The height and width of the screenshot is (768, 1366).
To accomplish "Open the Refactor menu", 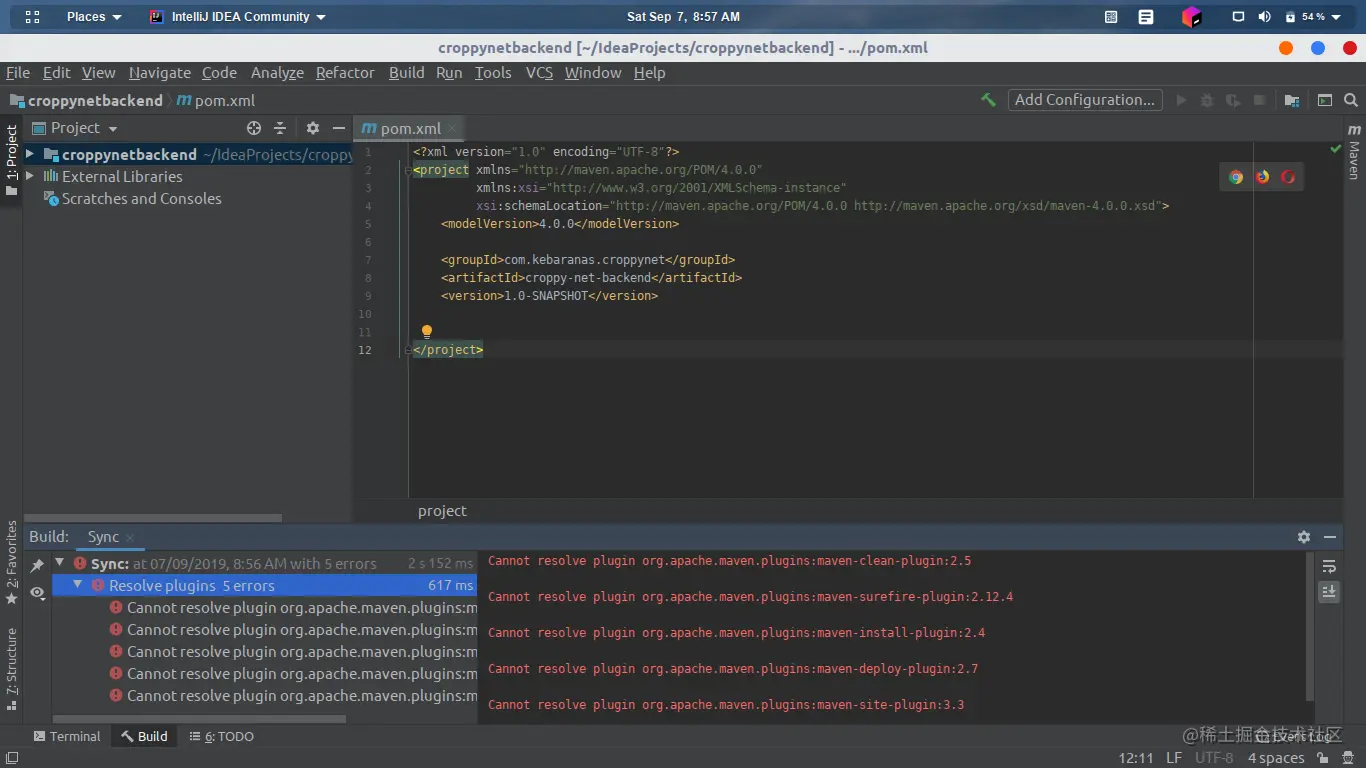I will click(x=345, y=73).
